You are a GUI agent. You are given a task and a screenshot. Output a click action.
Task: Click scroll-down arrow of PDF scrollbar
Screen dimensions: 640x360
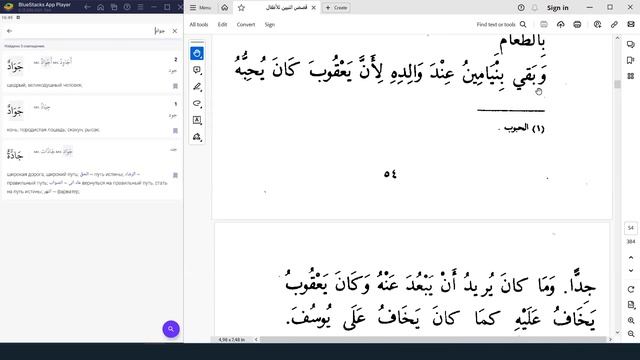[x=617, y=332]
